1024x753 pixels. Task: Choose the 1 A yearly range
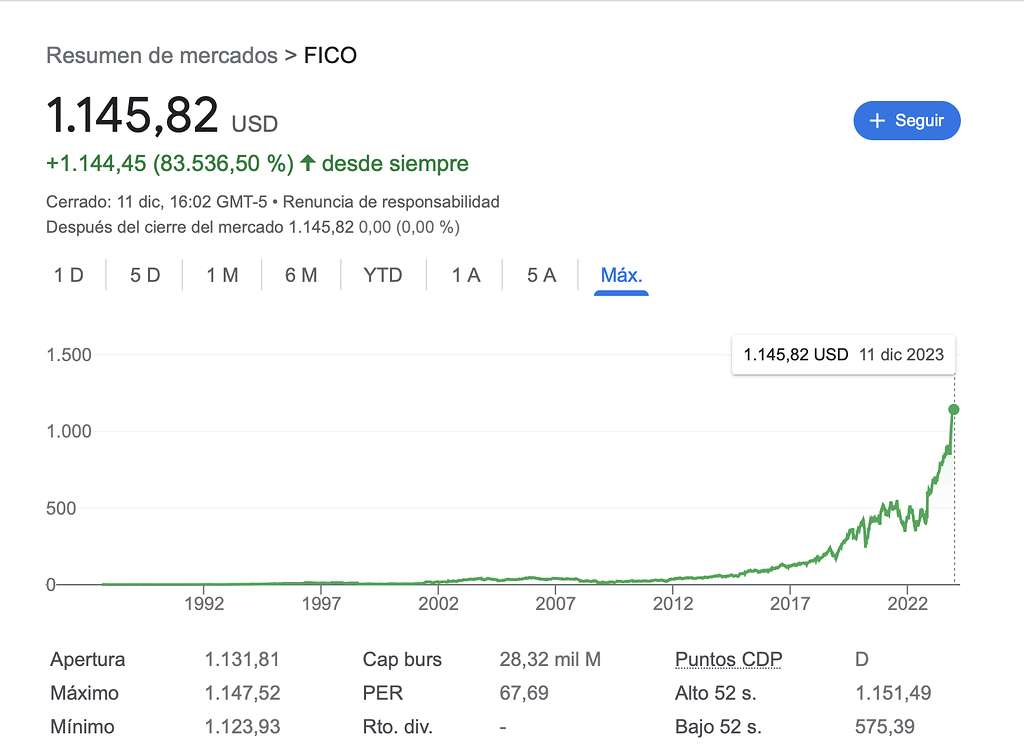click(465, 274)
